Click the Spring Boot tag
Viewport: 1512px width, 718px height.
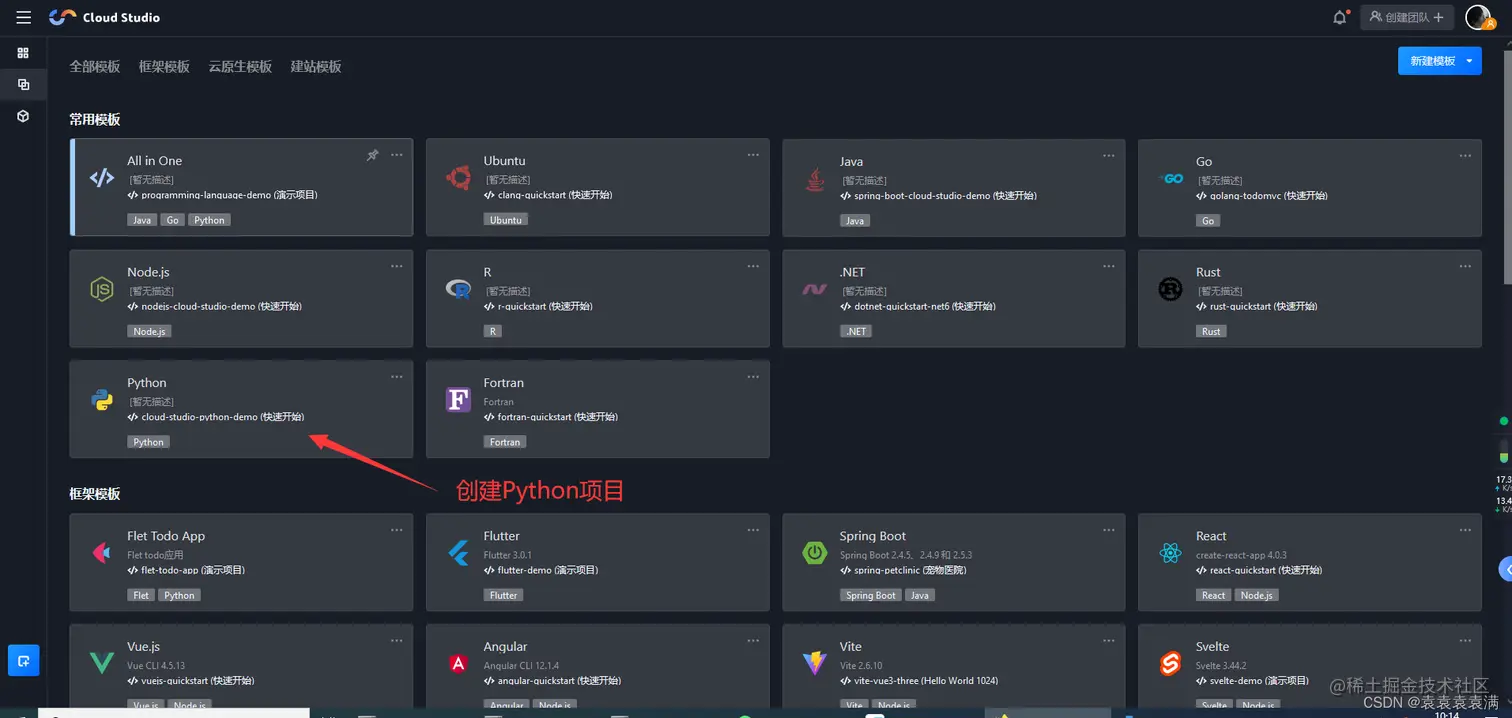click(871, 595)
